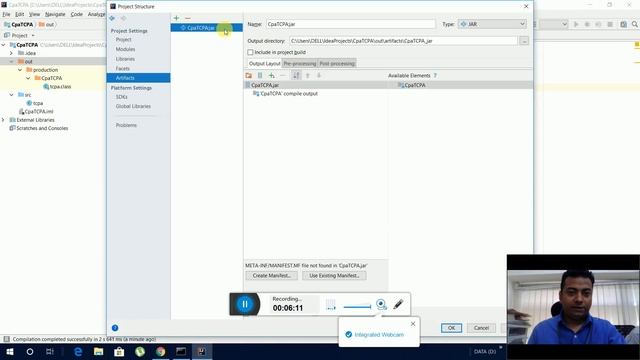This screenshot has width=640, height=360.
Task: Collapse the CpaTCPA project root node
Action: tap(4, 45)
